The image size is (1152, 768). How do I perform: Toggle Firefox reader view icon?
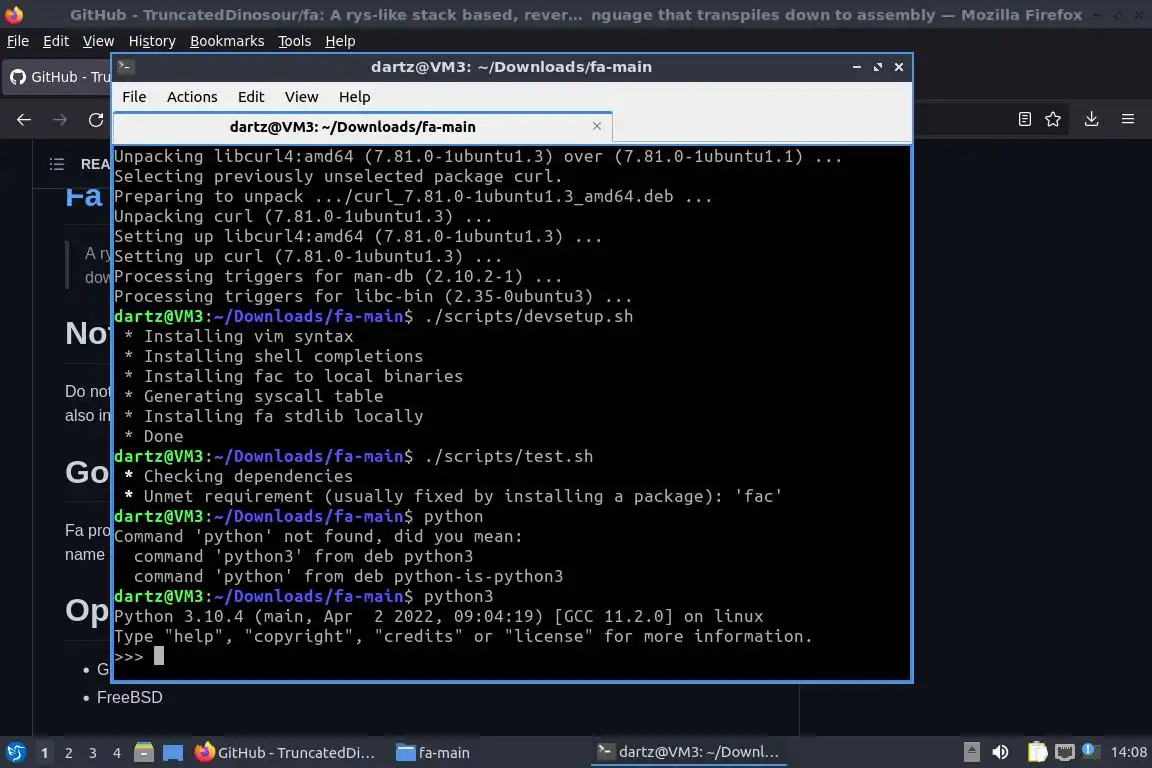pos(1024,119)
